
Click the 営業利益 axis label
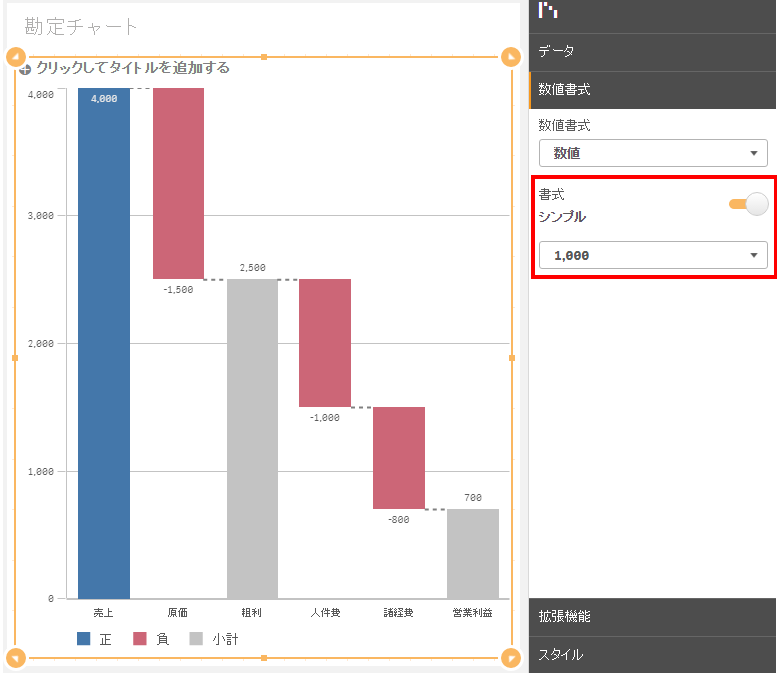(472, 613)
